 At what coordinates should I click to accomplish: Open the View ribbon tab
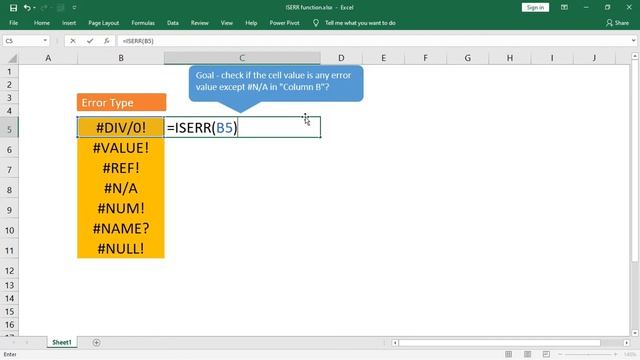point(227,23)
